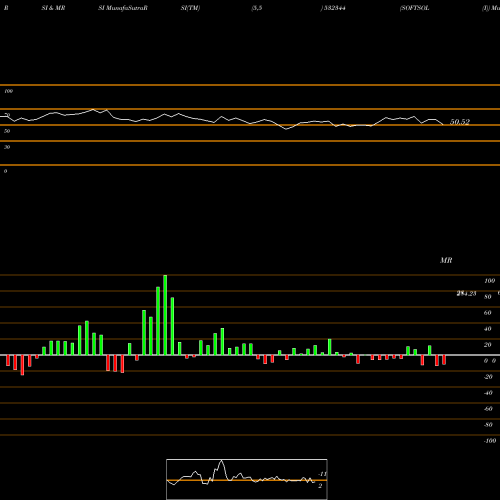Click the MR panel label
This screenshot has width=500, height=500.
pyautogui.click(x=446, y=260)
